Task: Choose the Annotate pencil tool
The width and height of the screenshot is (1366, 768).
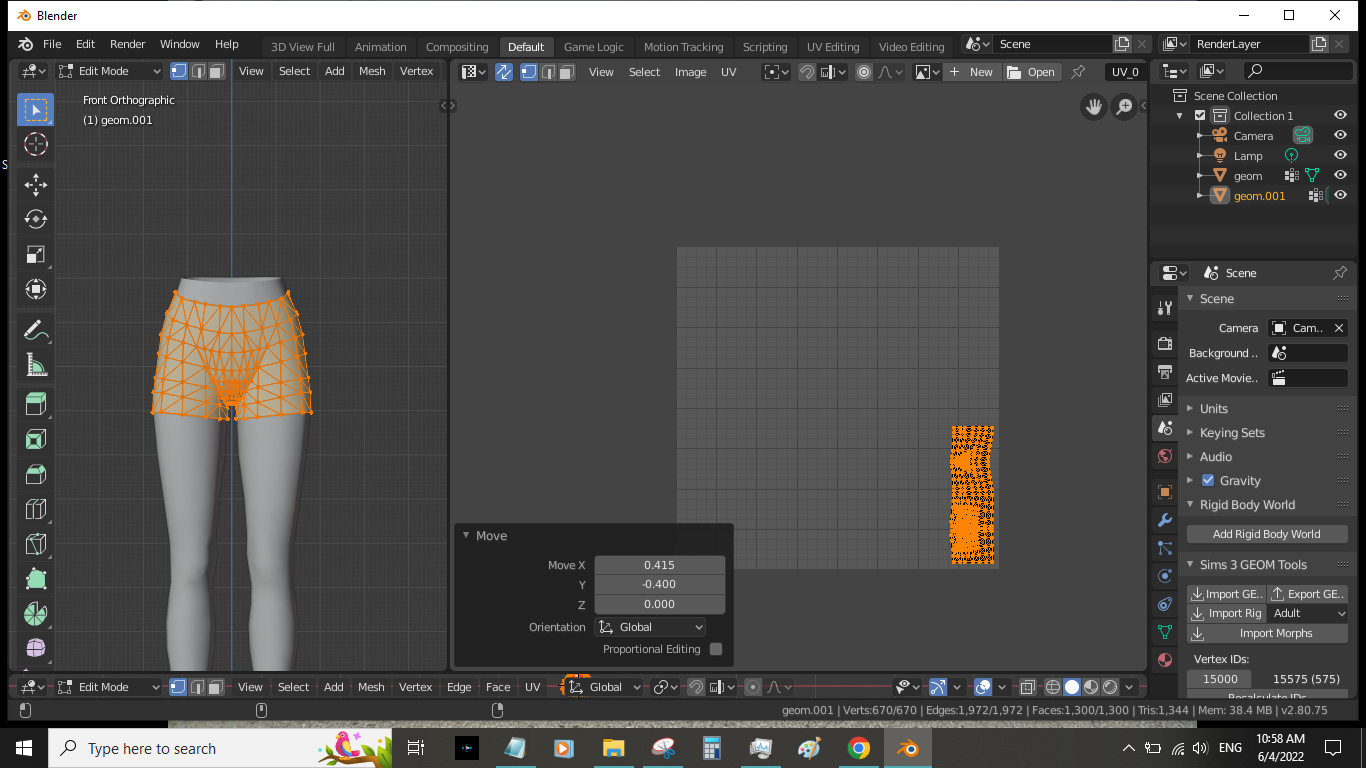Action: pos(35,329)
